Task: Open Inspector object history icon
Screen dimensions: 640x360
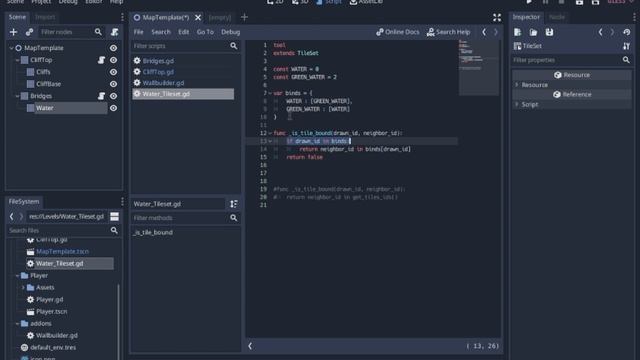Action: (x=627, y=32)
